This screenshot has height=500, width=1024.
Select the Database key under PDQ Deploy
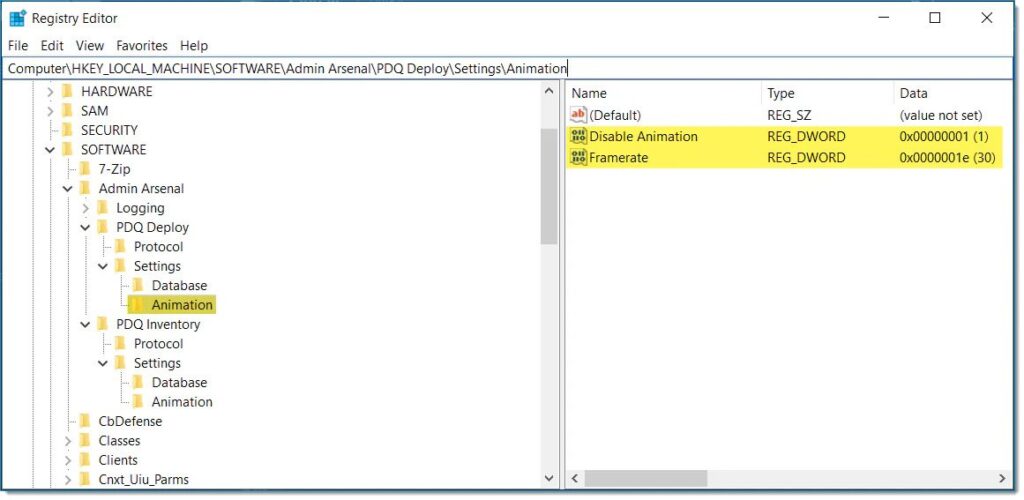pyautogui.click(x=179, y=285)
